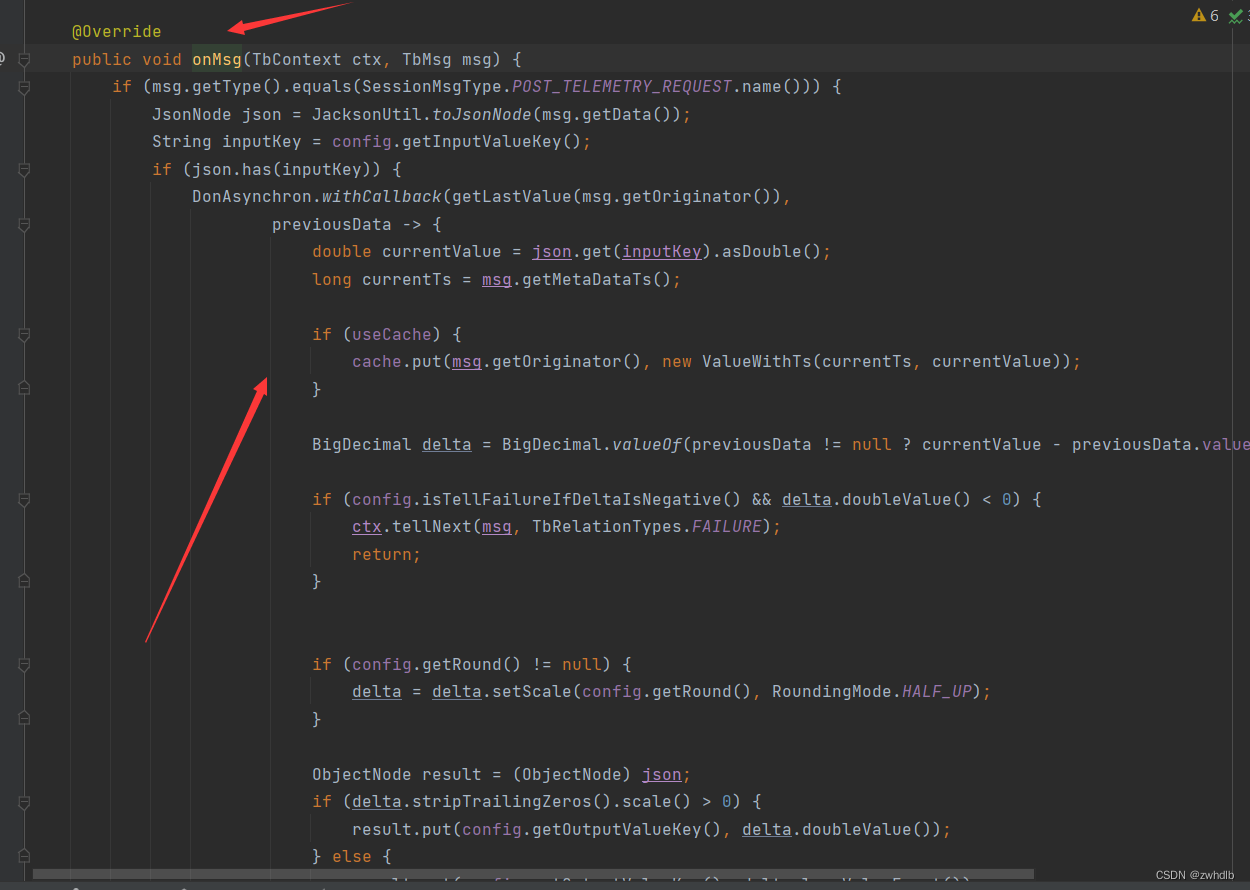1250x890 pixels.
Task: Collapse the onMsg method fold marker
Action: (24, 59)
